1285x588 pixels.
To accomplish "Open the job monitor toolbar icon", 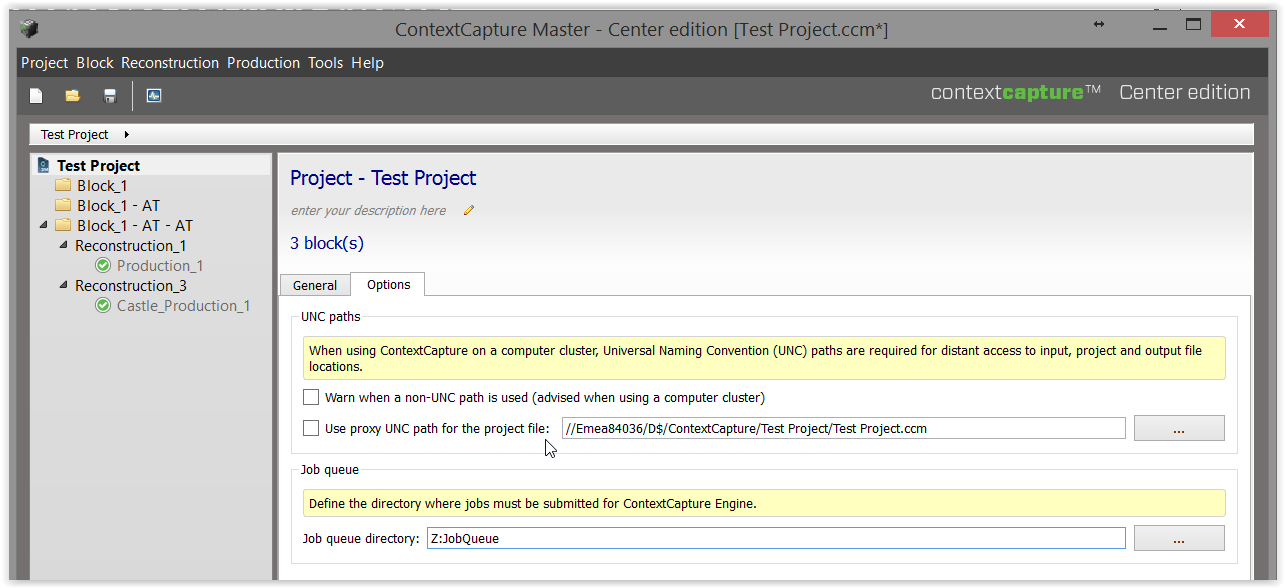I will click(154, 96).
